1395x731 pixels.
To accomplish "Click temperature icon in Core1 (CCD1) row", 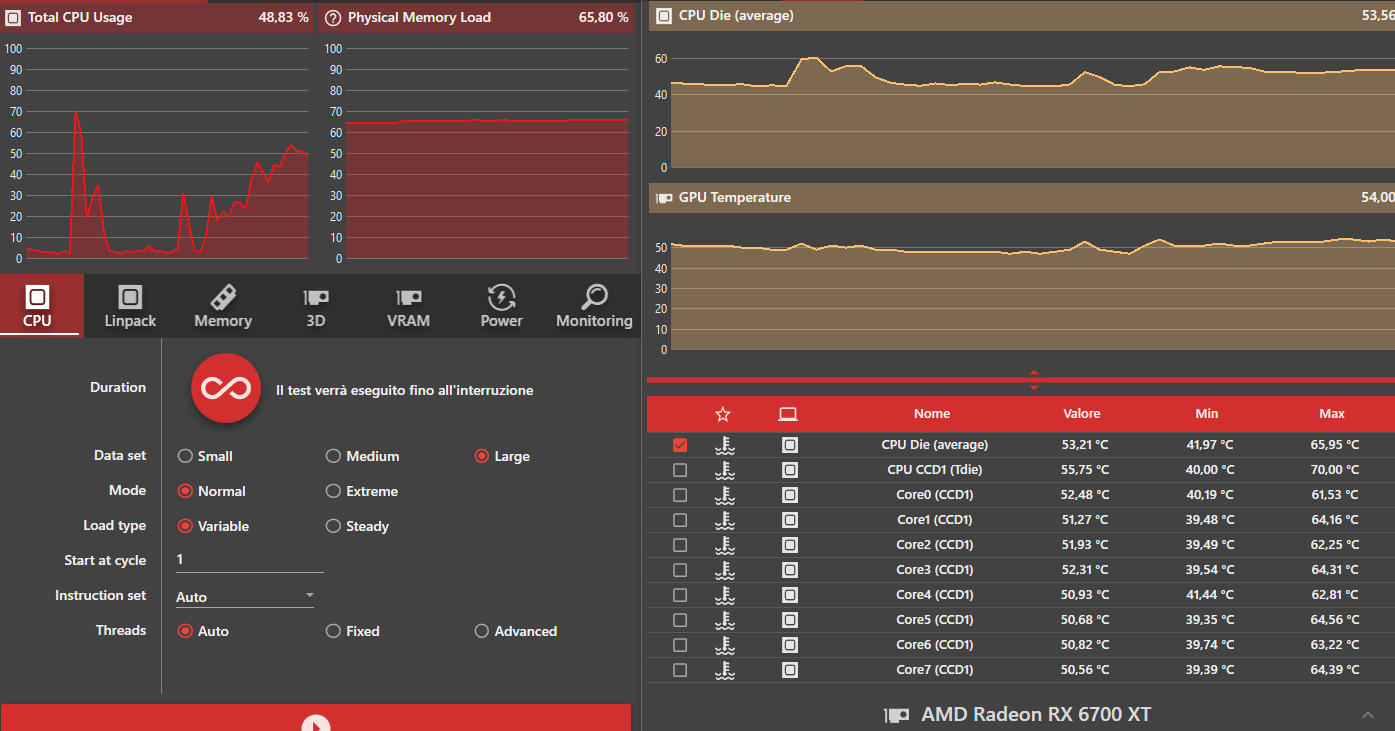I will coord(725,520).
